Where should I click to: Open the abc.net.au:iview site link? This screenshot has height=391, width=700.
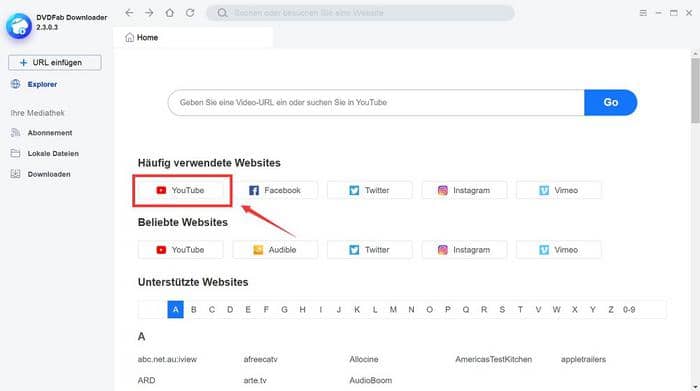(x=167, y=359)
